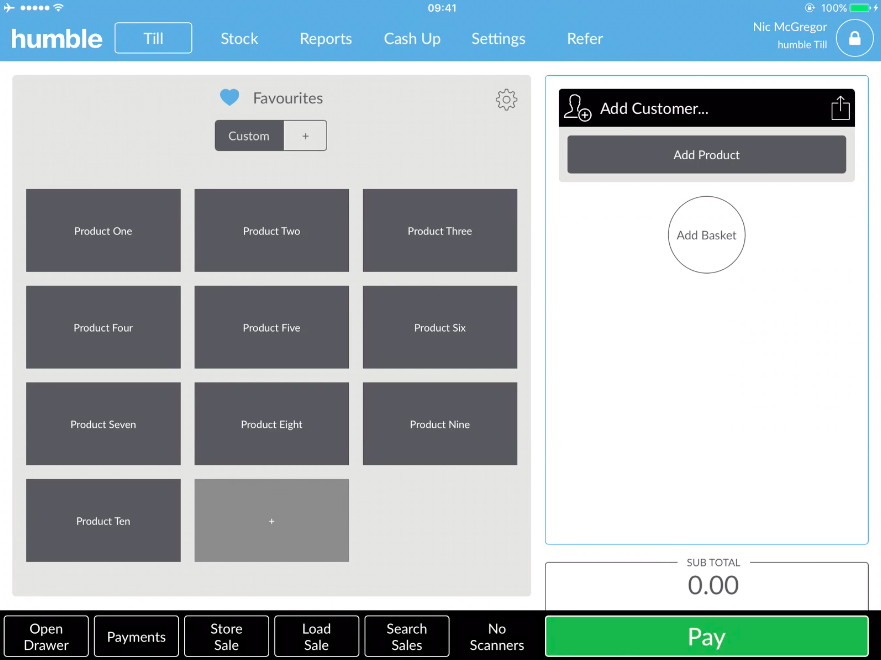Add a new favourite product tile
The image size is (881, 660).
[x=271, y=520]
